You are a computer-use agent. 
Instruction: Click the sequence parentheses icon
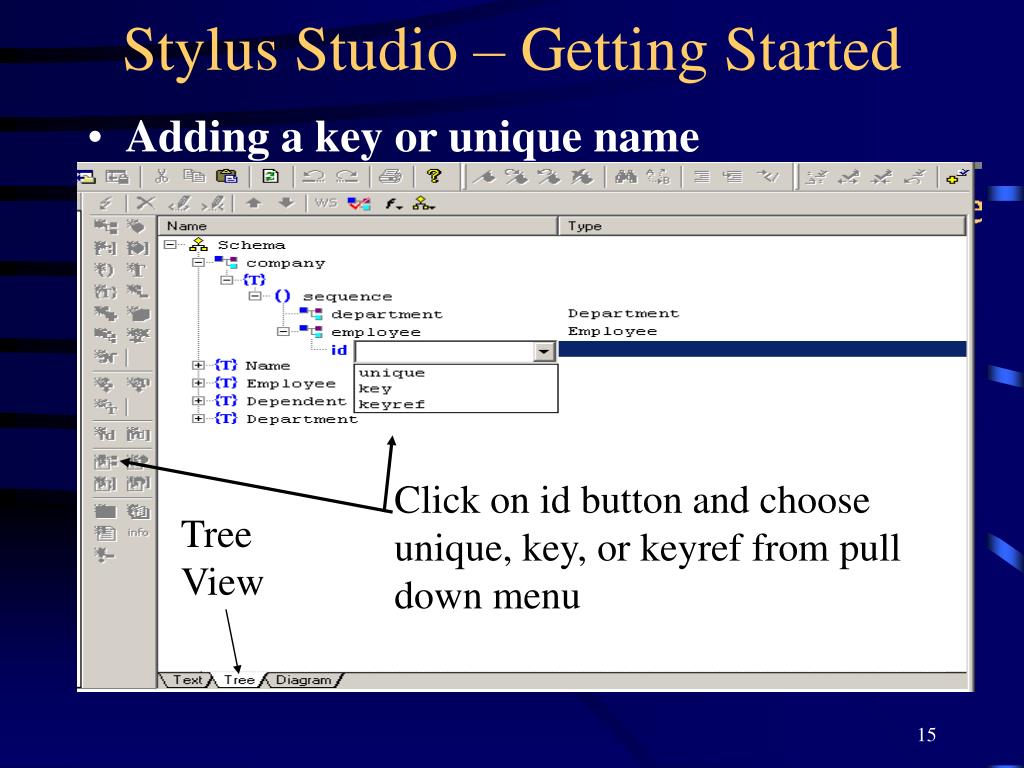[282, 296]
